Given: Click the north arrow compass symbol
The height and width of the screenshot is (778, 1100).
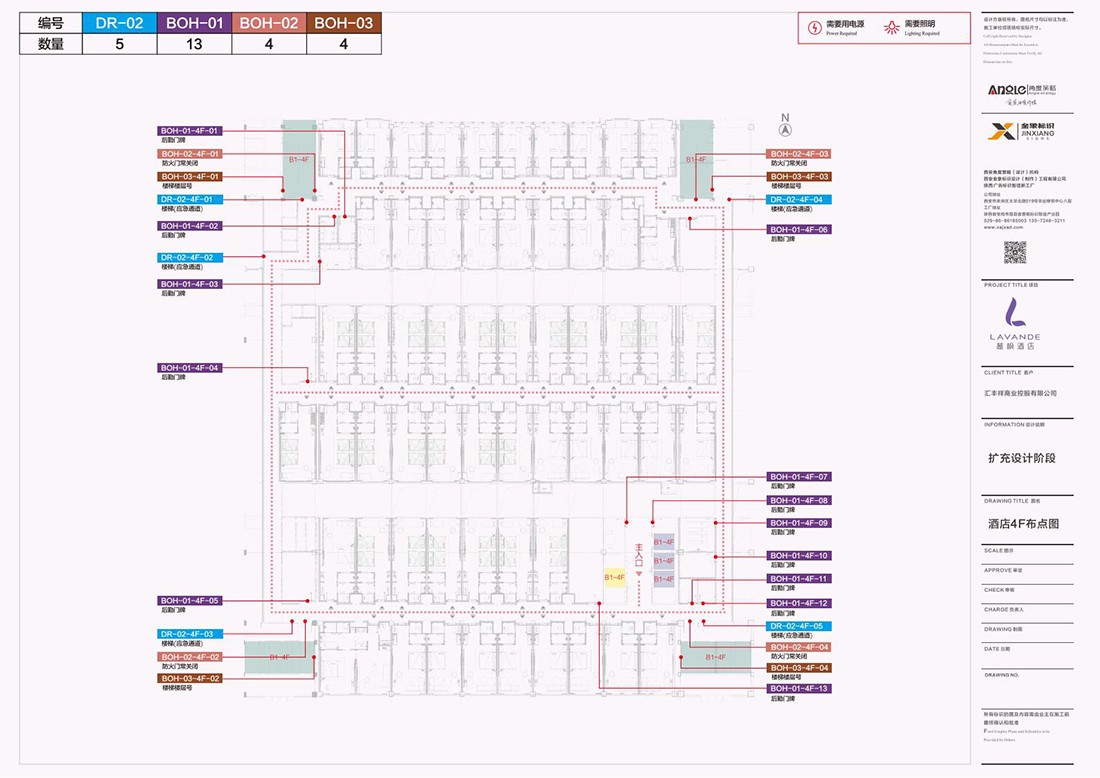Looking at the screenshot, I should [x=785, y=128].
